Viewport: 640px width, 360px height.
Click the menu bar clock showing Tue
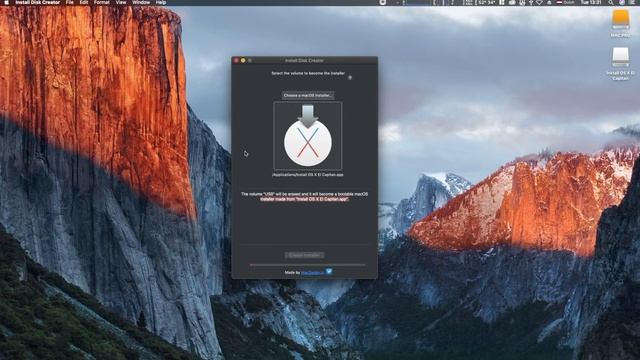click(x=591, y=2)
